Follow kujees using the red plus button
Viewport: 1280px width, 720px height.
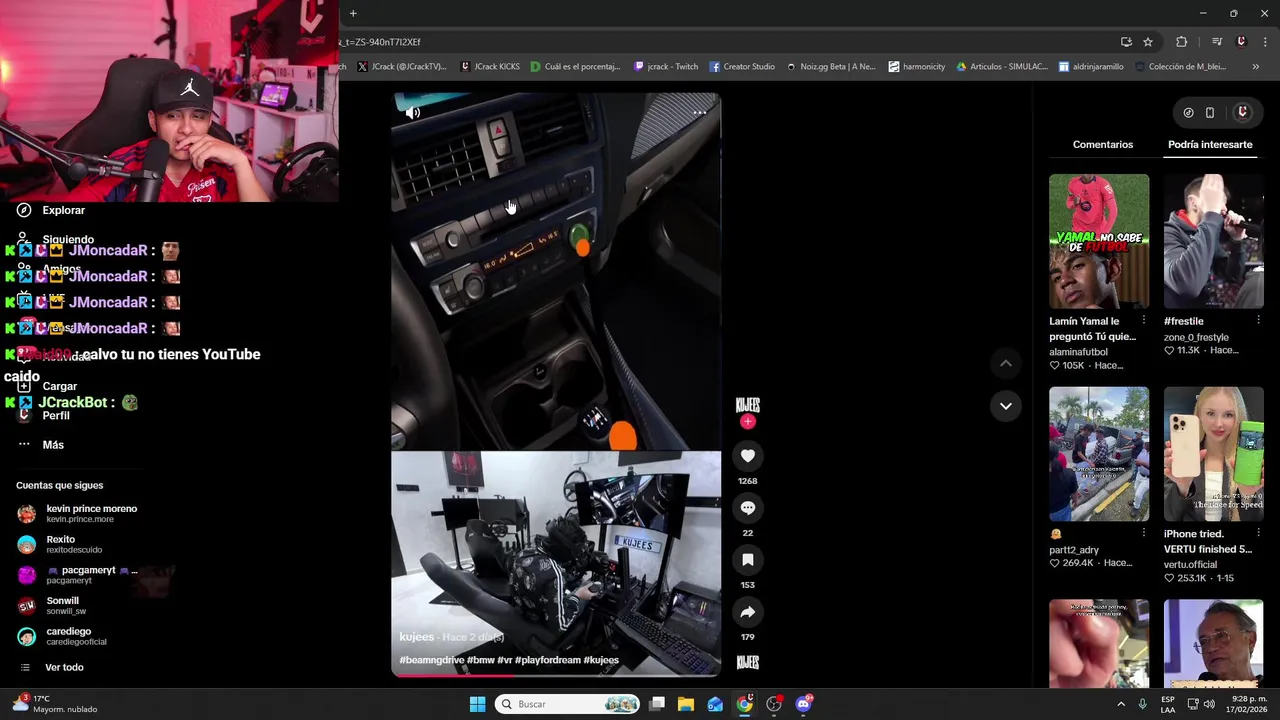pos(747,422)
